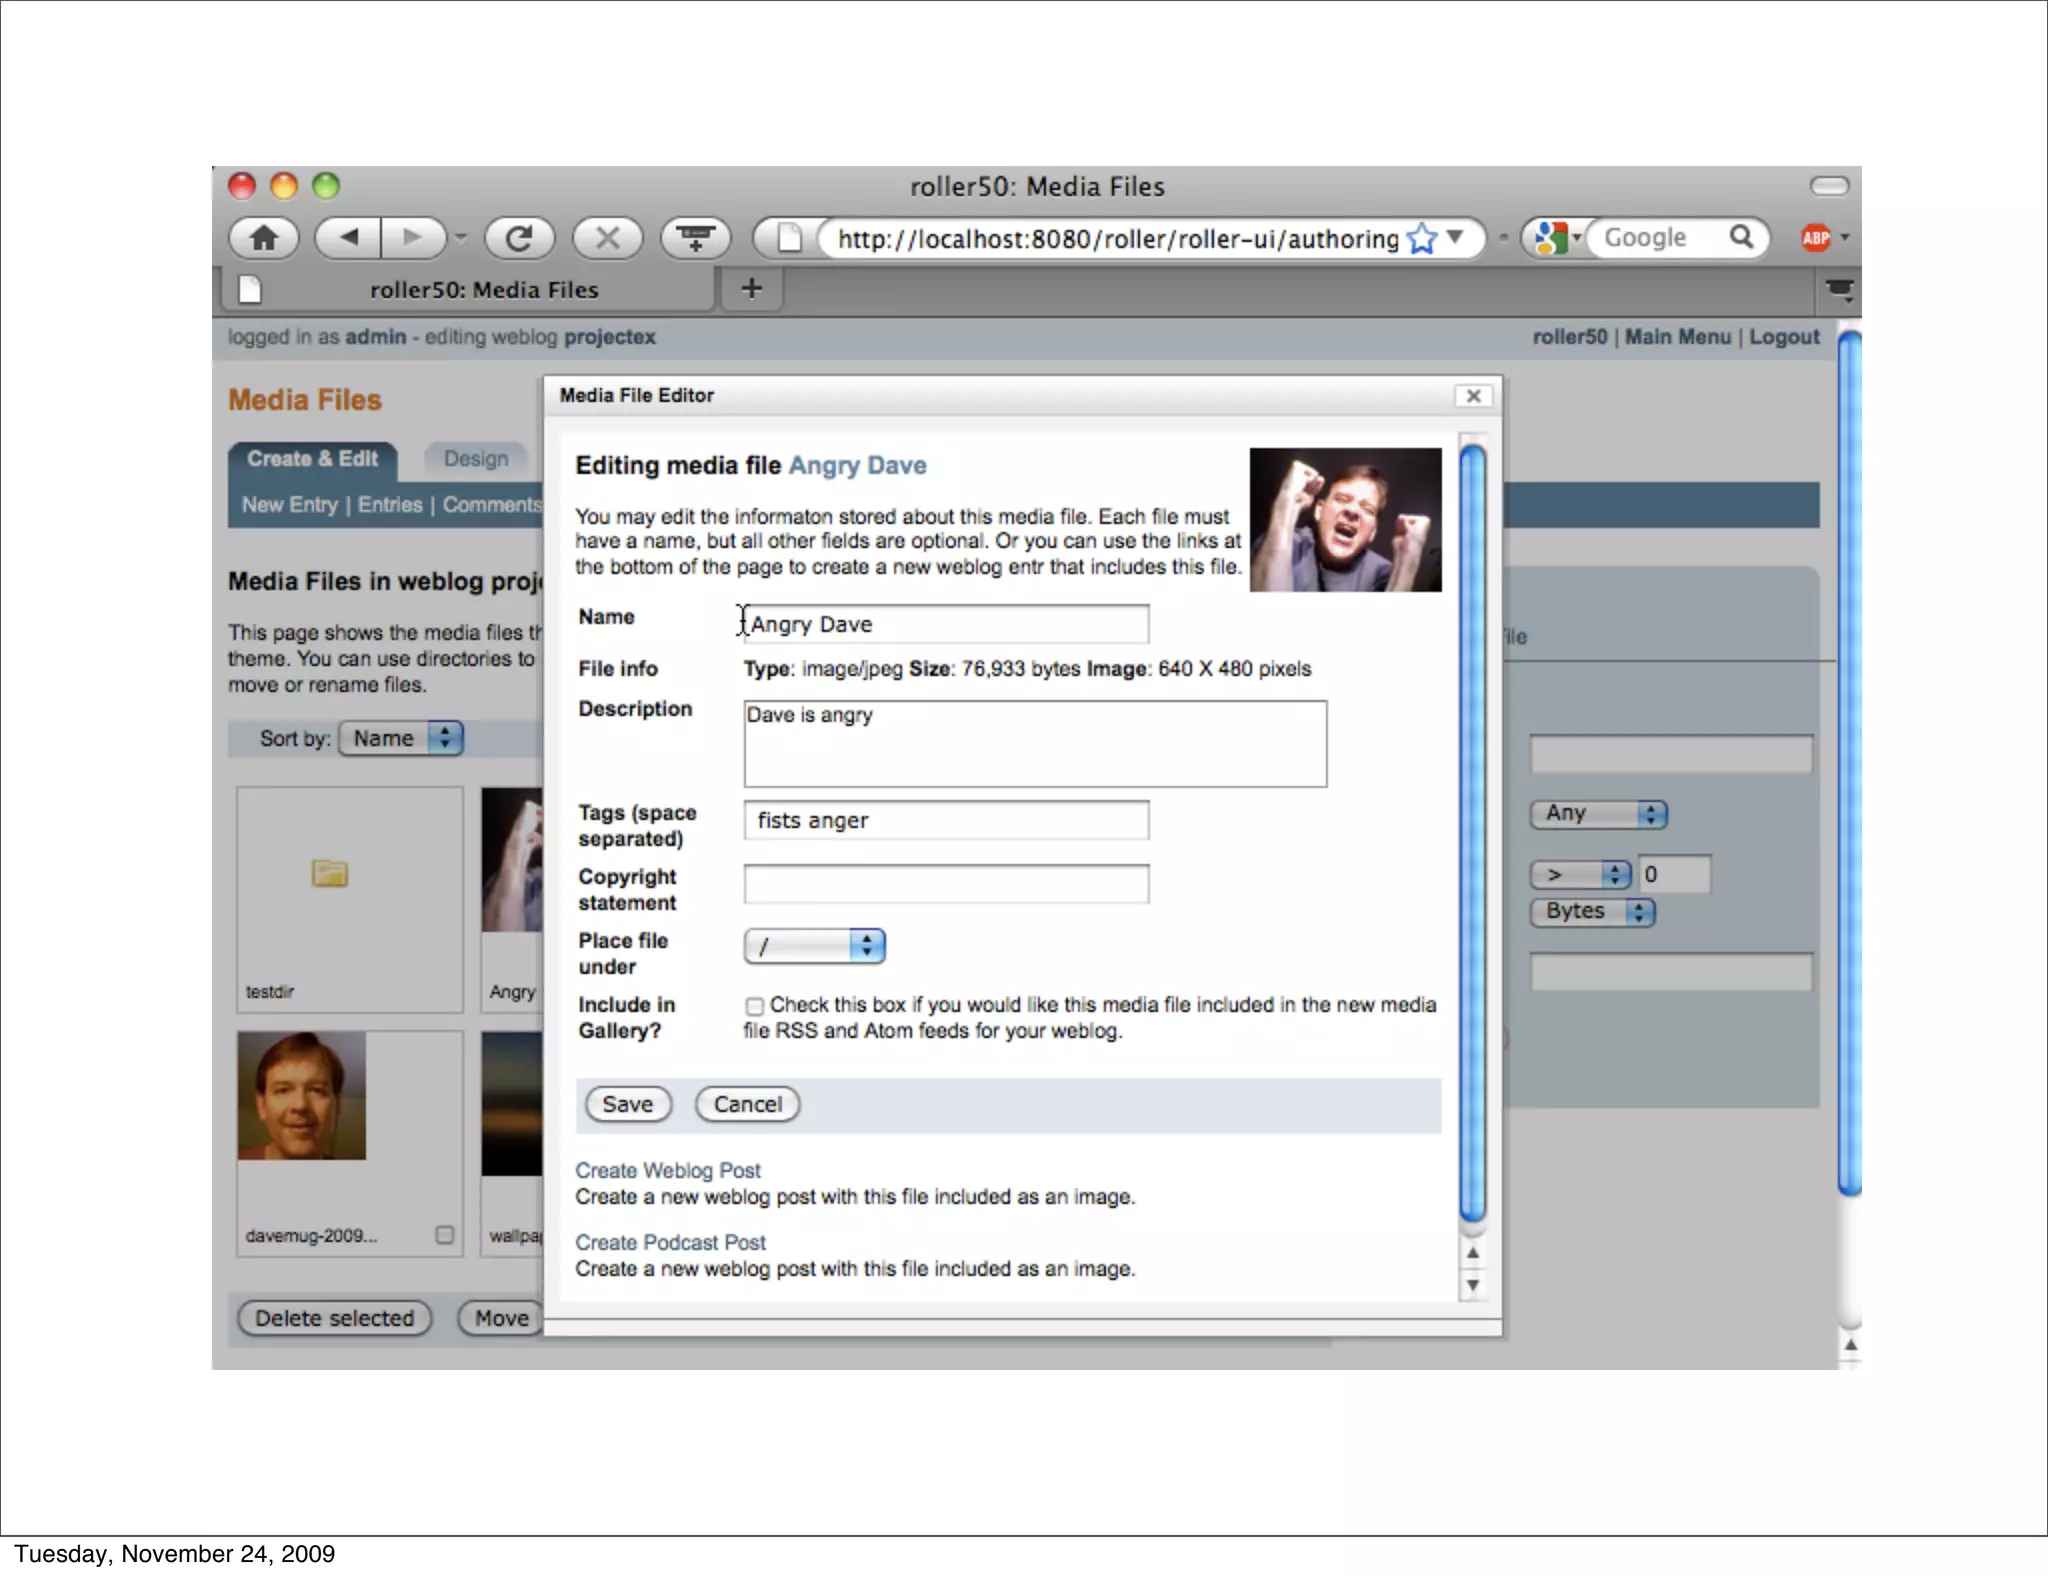Select the Create & Edit tab
The image size is (2048, 1576).
(x=312, y=459)
